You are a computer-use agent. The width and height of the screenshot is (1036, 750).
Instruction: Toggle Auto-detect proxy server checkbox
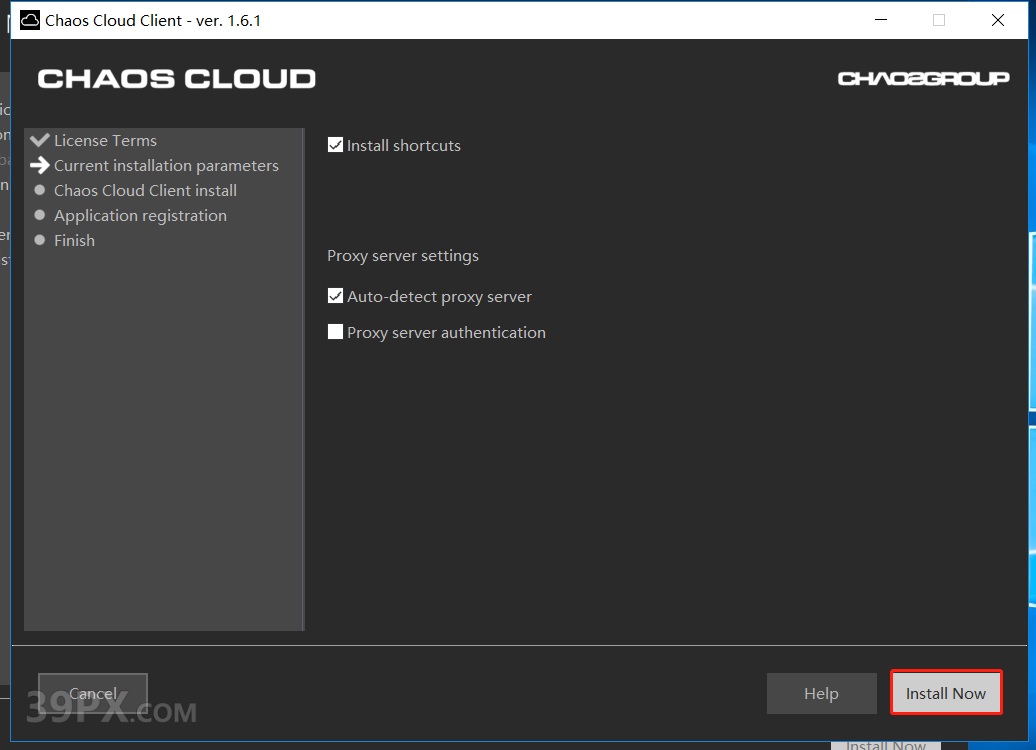tap(336, 296)
